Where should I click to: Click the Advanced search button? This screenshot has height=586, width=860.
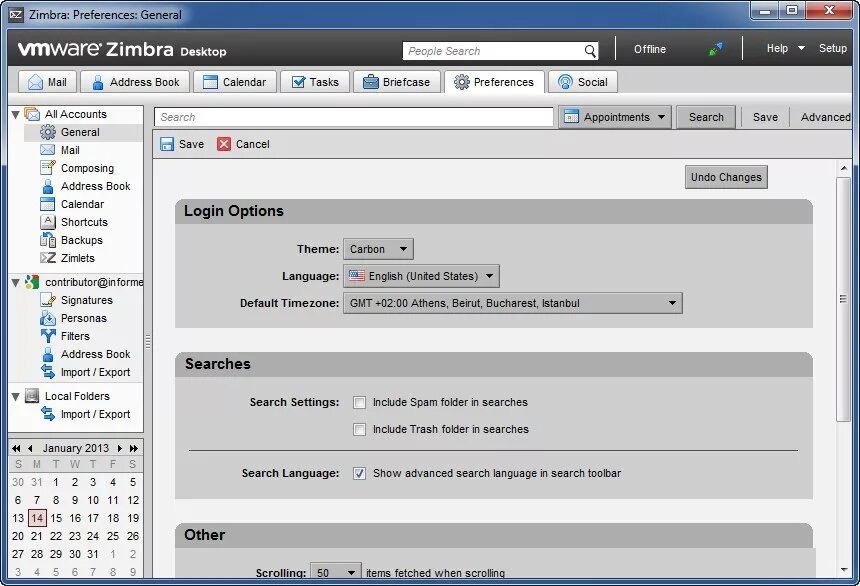pos(825,117)
